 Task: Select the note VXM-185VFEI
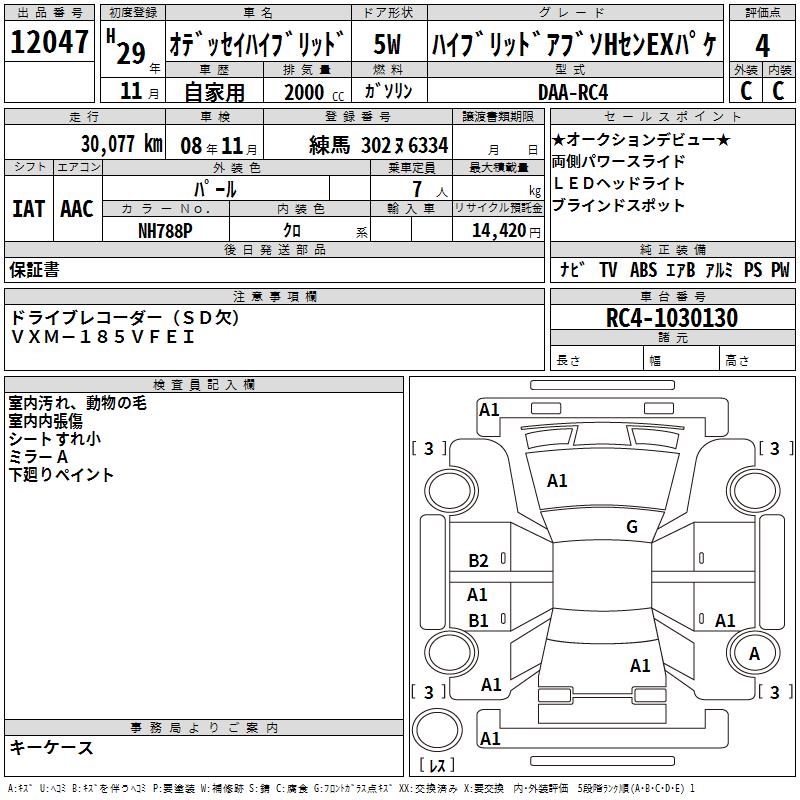click(103, 337)
